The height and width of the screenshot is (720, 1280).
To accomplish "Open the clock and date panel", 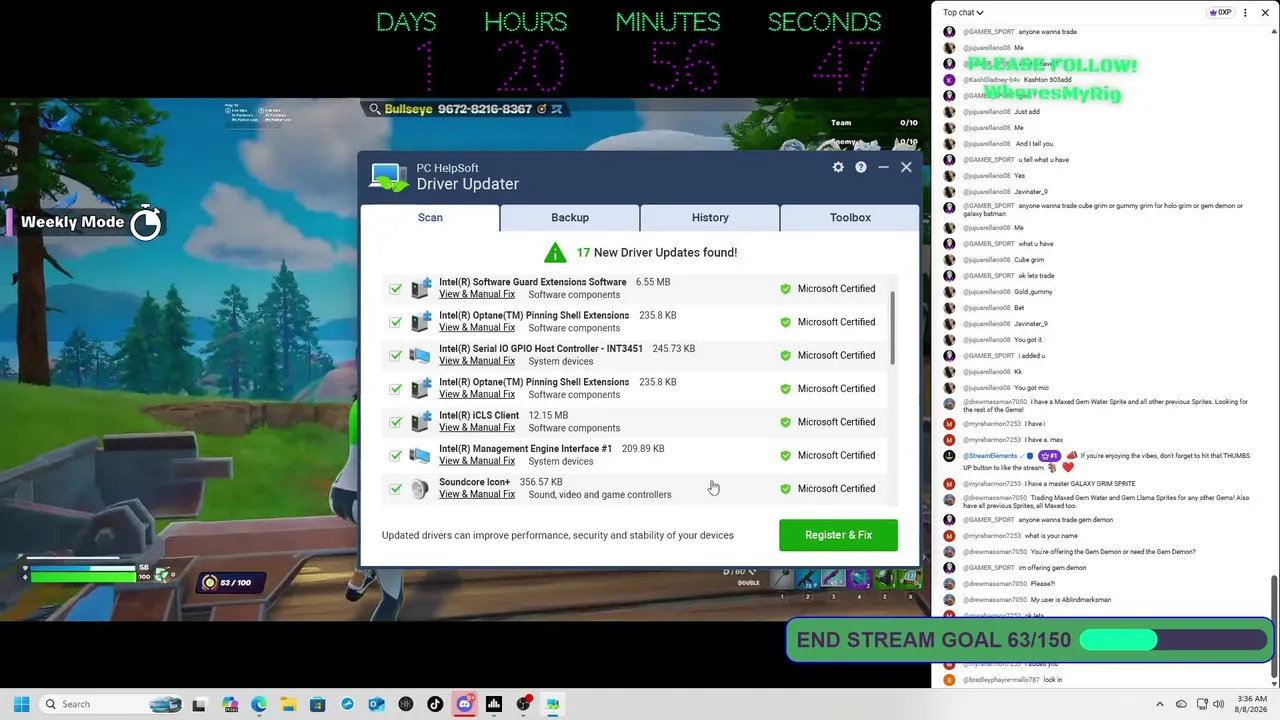I will tap(1252, 704).
